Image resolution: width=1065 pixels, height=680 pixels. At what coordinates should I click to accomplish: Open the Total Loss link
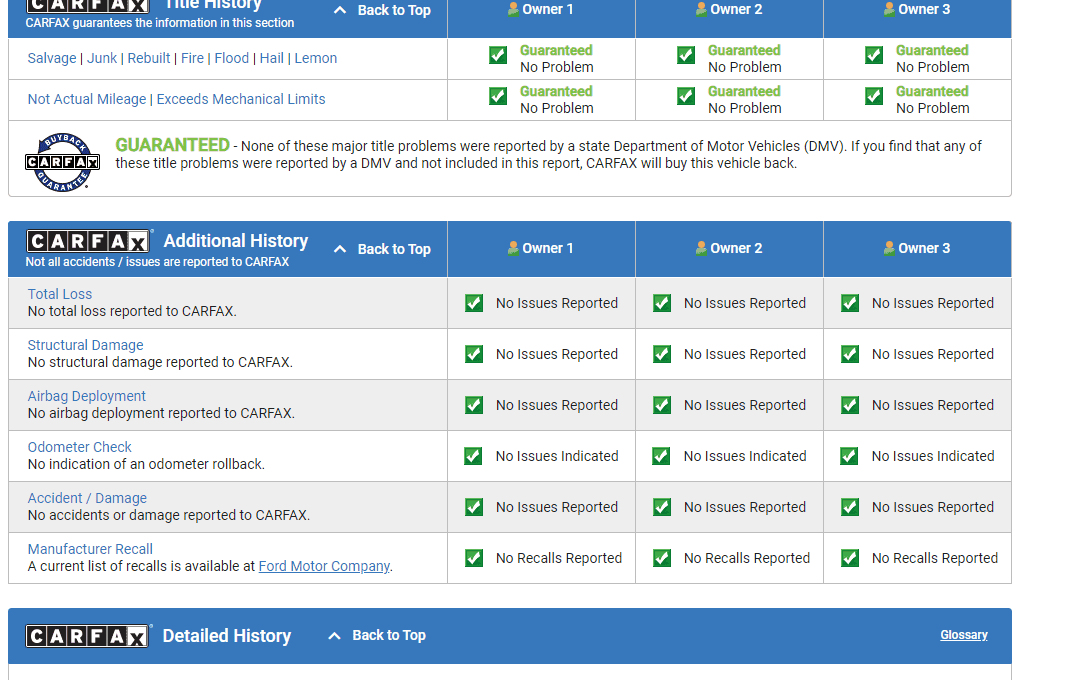click(60, 294)
